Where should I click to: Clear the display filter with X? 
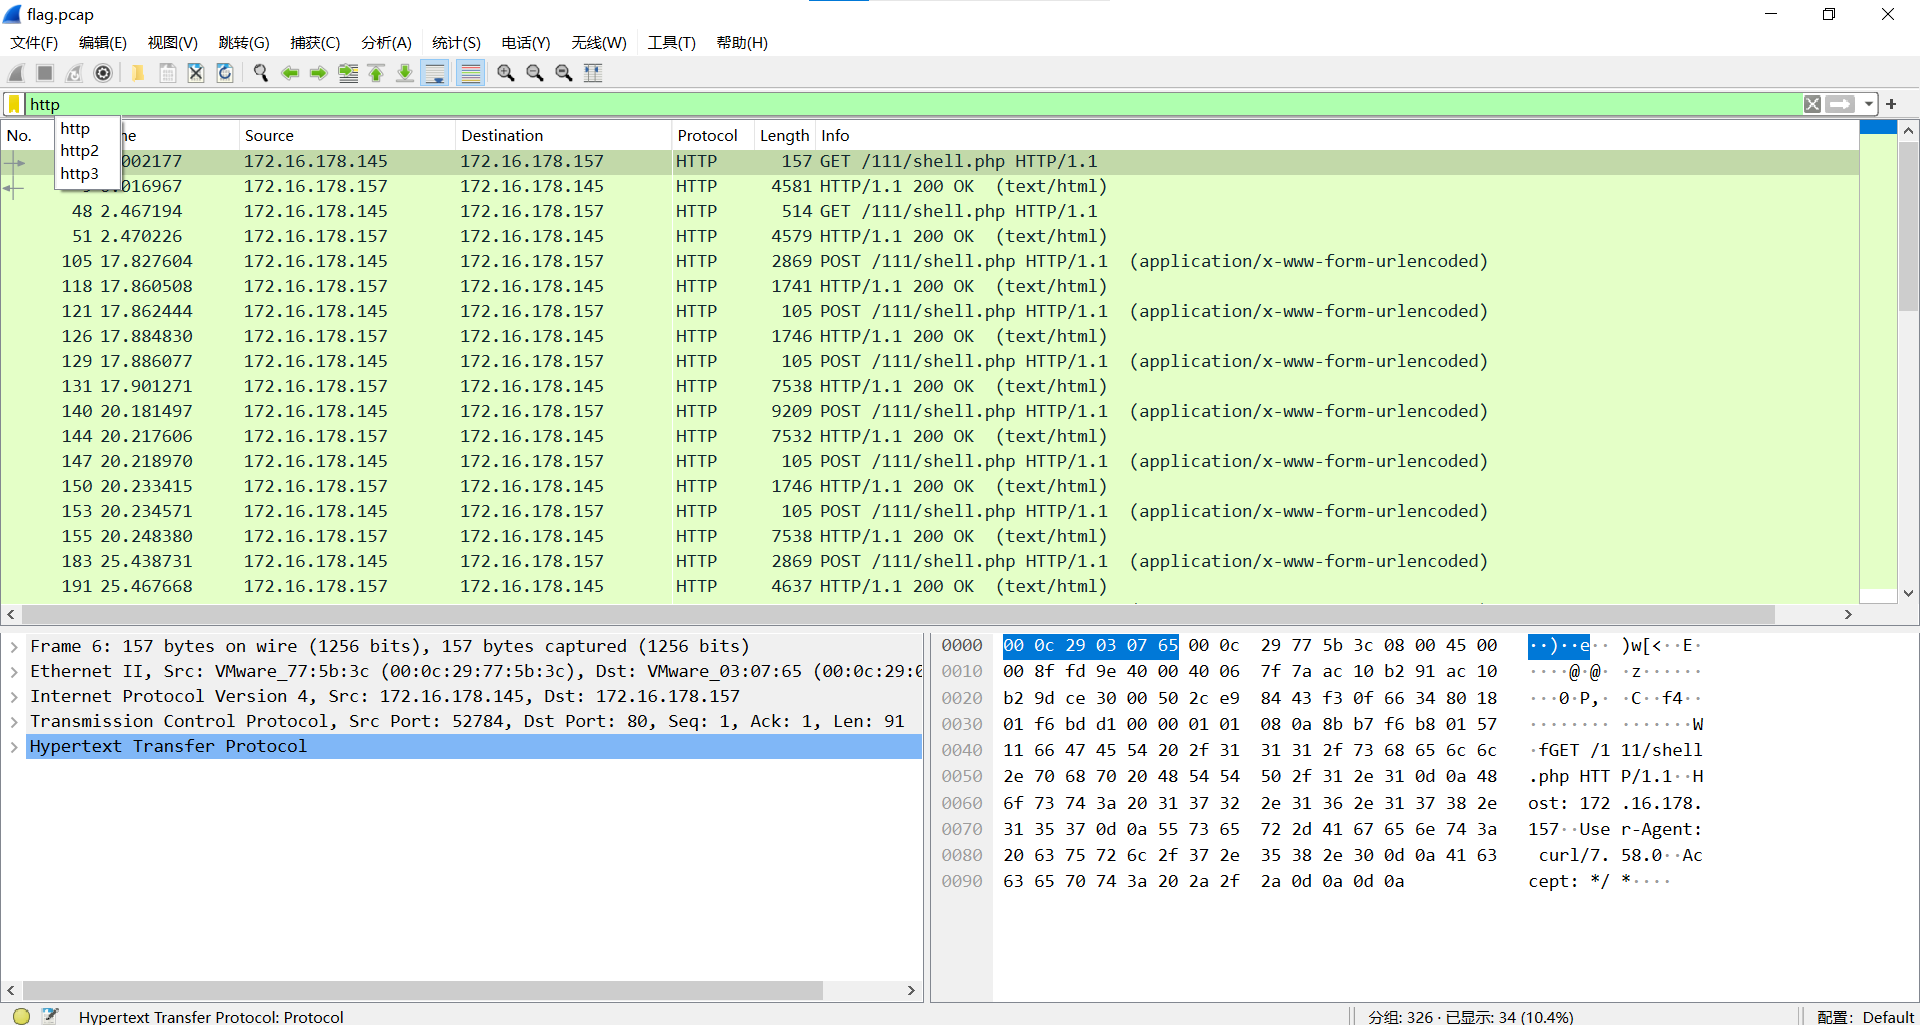coord(1812,104)
